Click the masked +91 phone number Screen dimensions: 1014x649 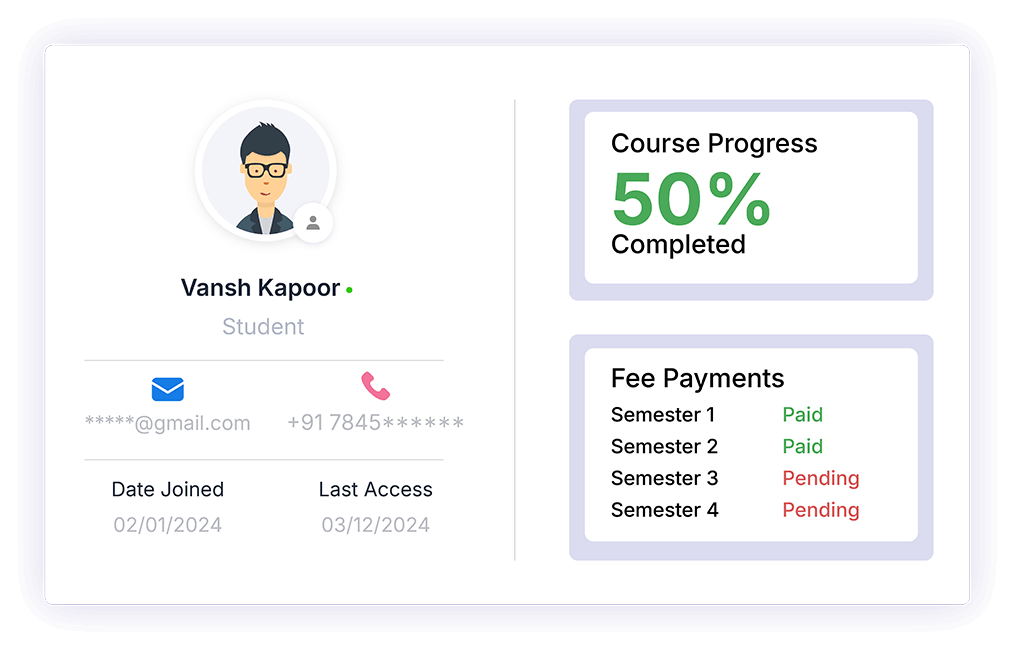tap(375, 423)
